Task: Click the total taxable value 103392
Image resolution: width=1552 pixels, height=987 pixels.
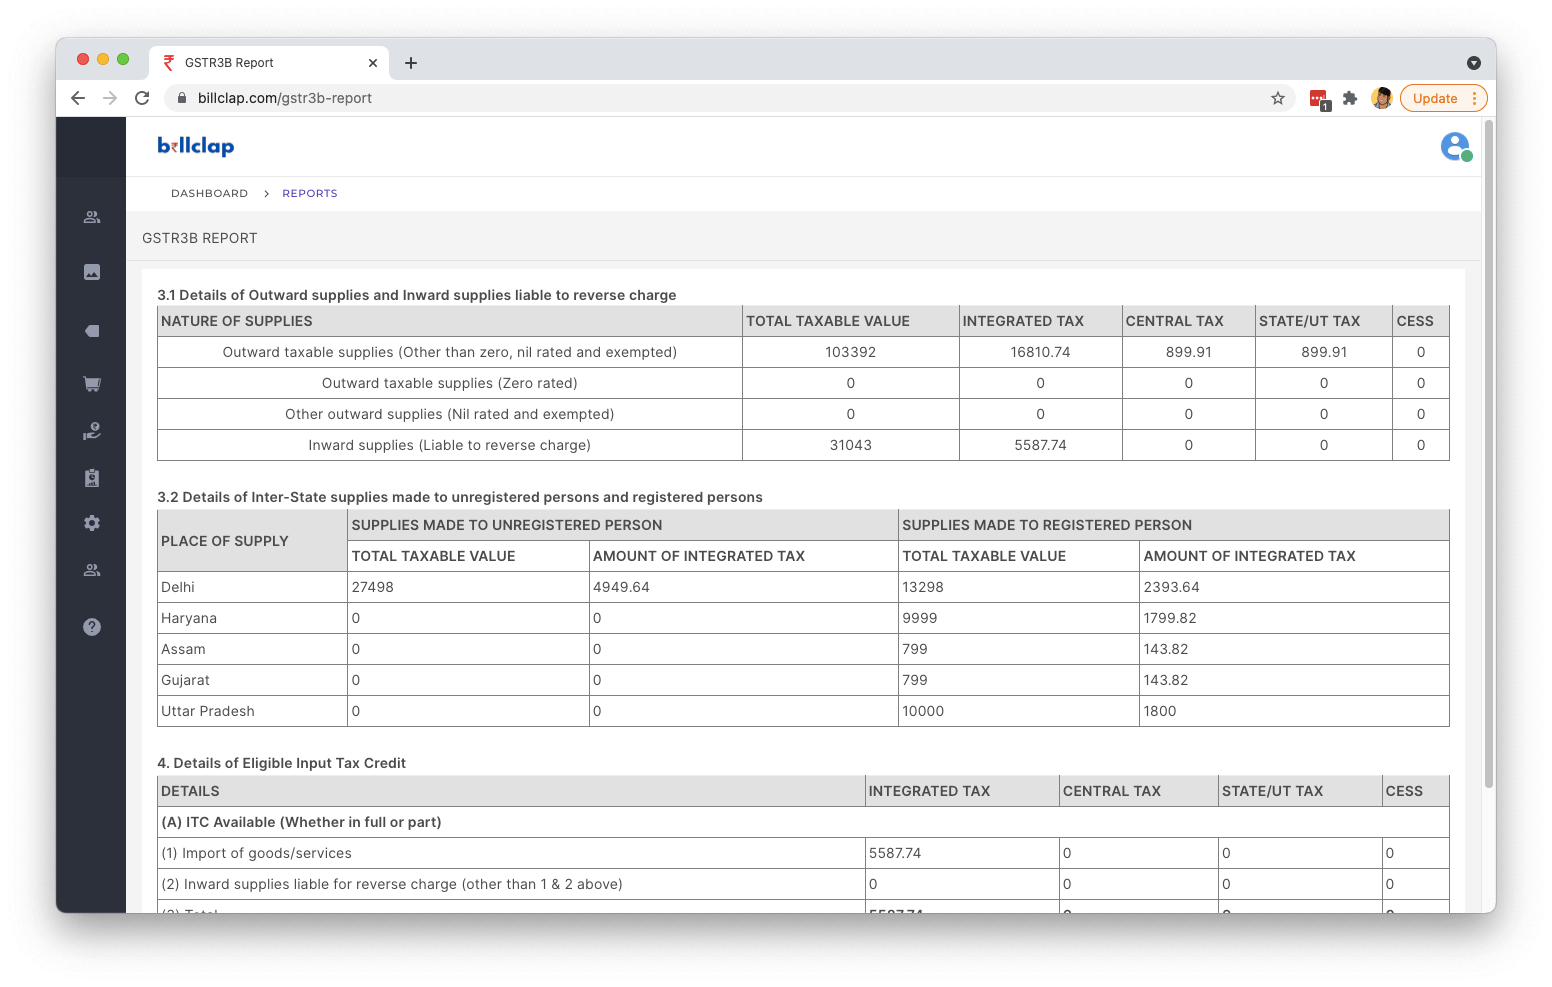Action: (x=851, y=352)
